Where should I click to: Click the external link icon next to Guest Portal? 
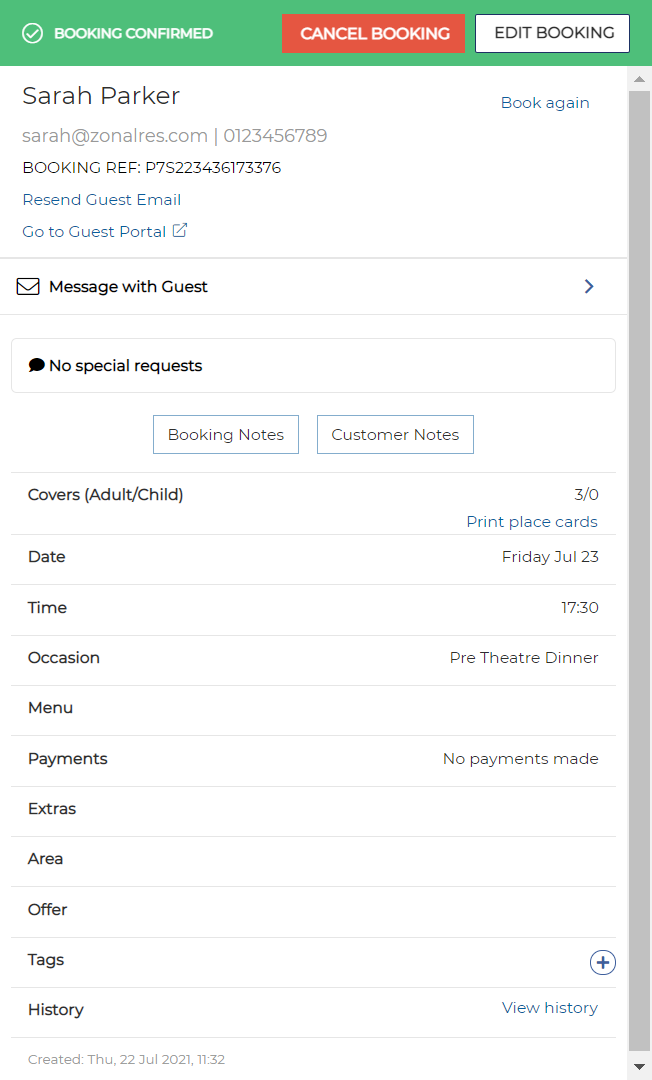point(180,231)
